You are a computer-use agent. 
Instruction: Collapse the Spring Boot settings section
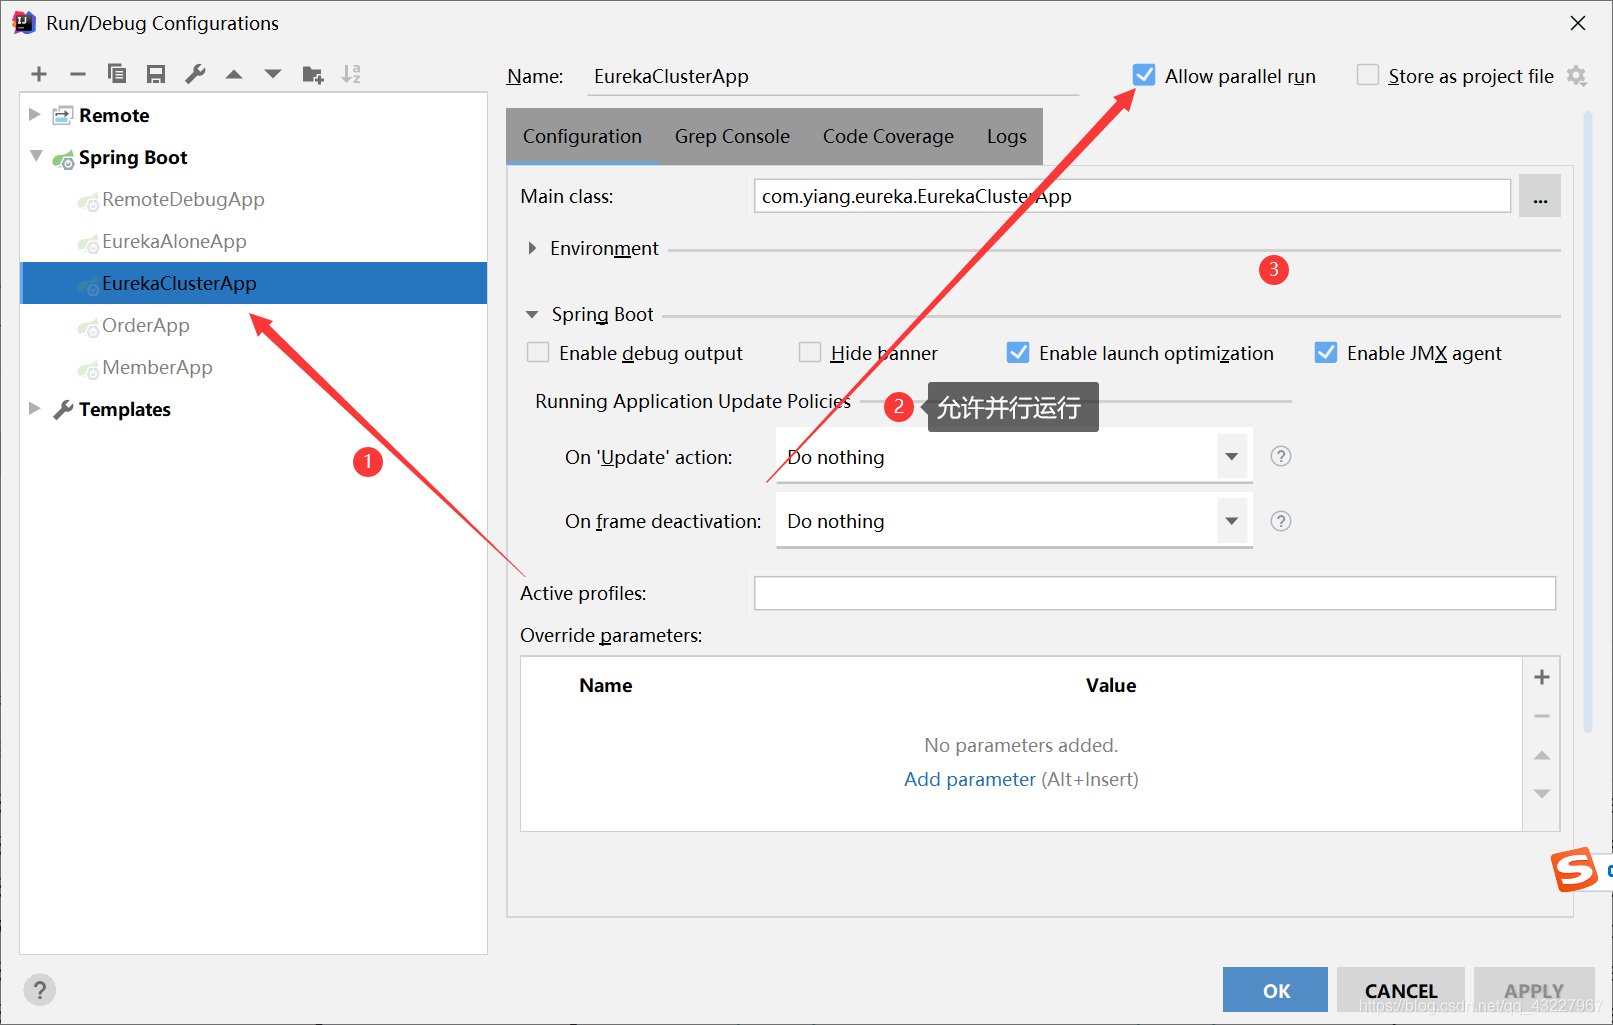pyautogui.click(x=532, y=314)
